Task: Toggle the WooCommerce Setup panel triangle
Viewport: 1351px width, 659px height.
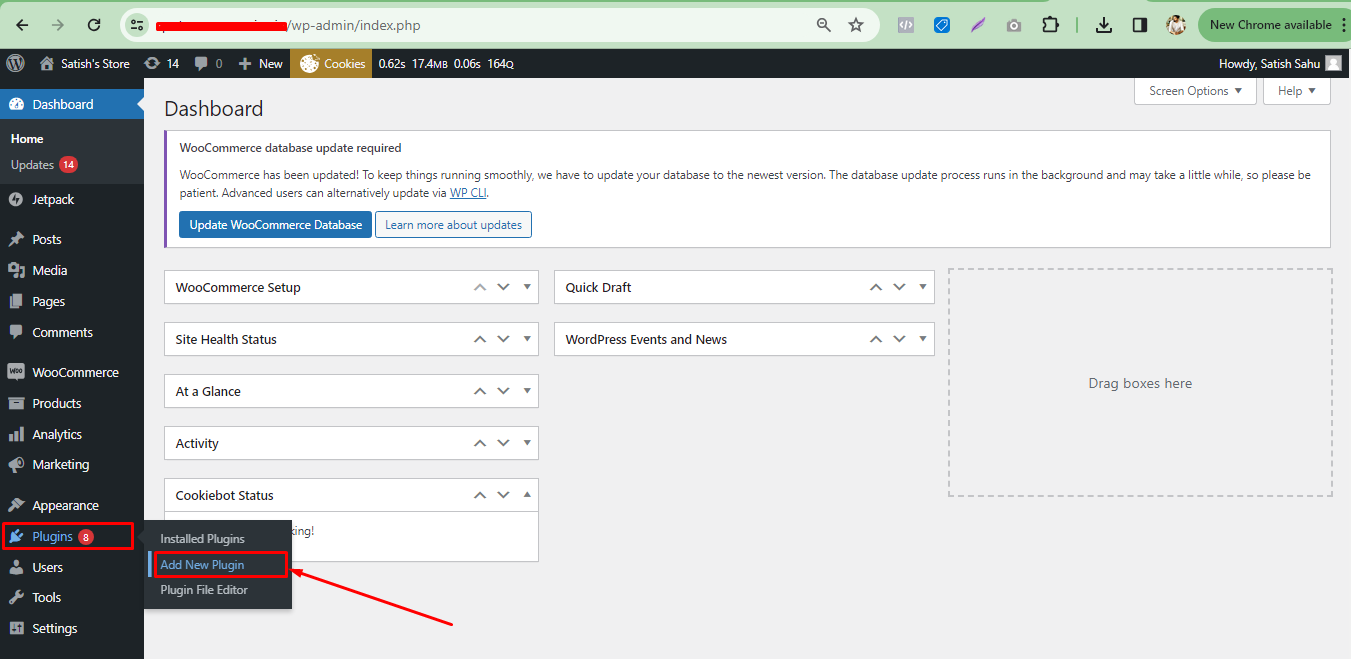Action: point(527,287)
